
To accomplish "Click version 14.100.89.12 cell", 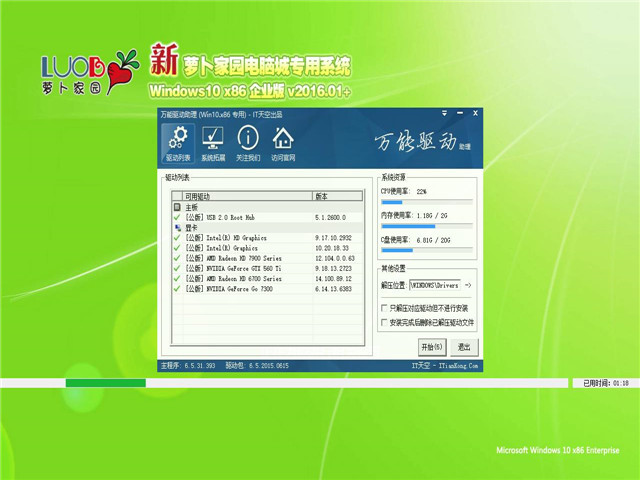I will coord(333,278).
